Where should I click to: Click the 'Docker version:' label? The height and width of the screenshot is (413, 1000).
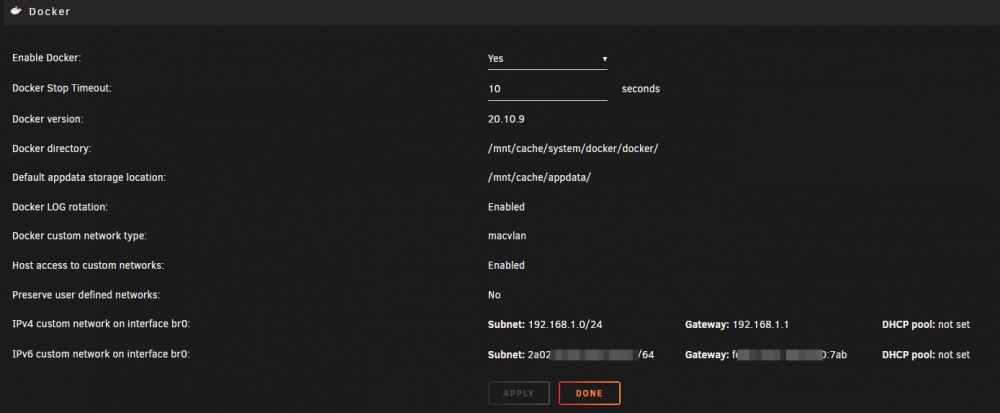pos(48,119)
